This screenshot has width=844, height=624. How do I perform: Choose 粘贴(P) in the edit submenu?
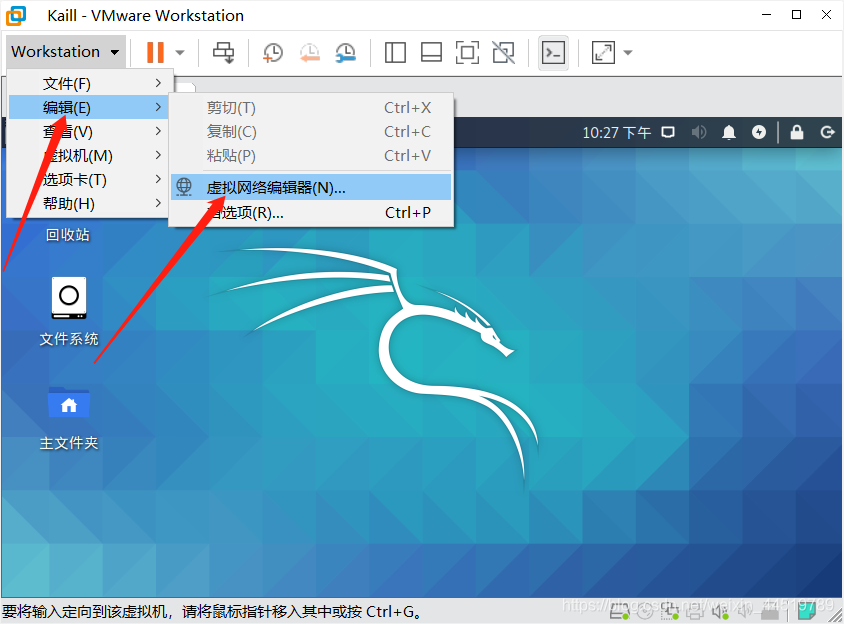(x=311, y=156)
